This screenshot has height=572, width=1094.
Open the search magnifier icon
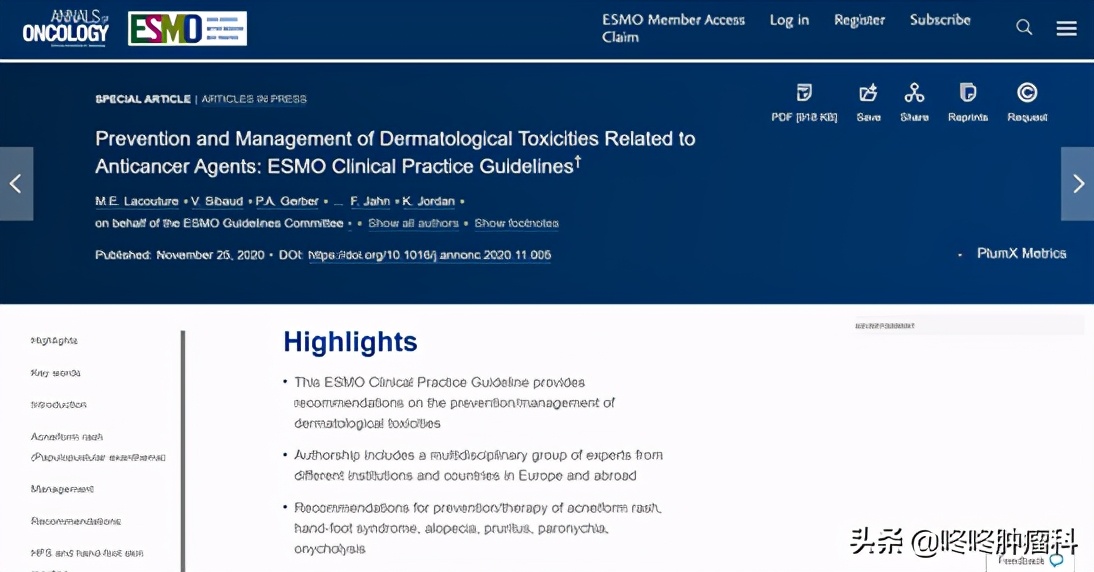(x=1024, y=27)
